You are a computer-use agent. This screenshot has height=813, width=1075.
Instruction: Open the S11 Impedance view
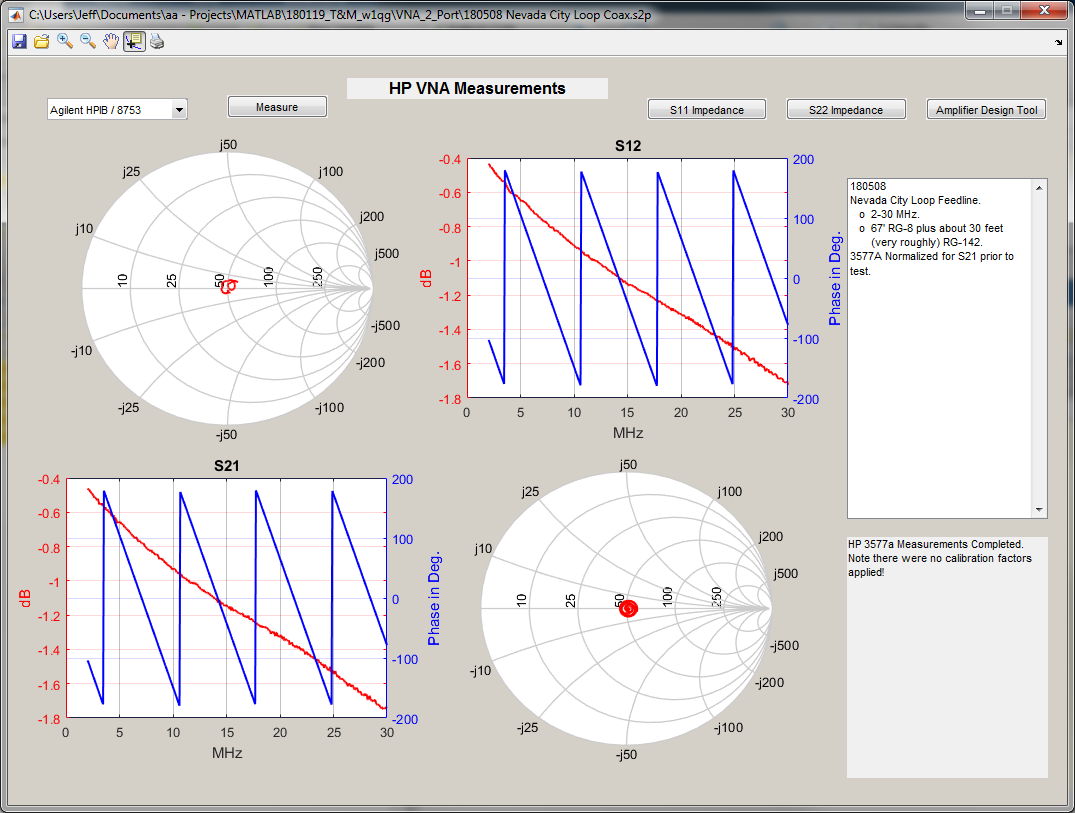706,109
